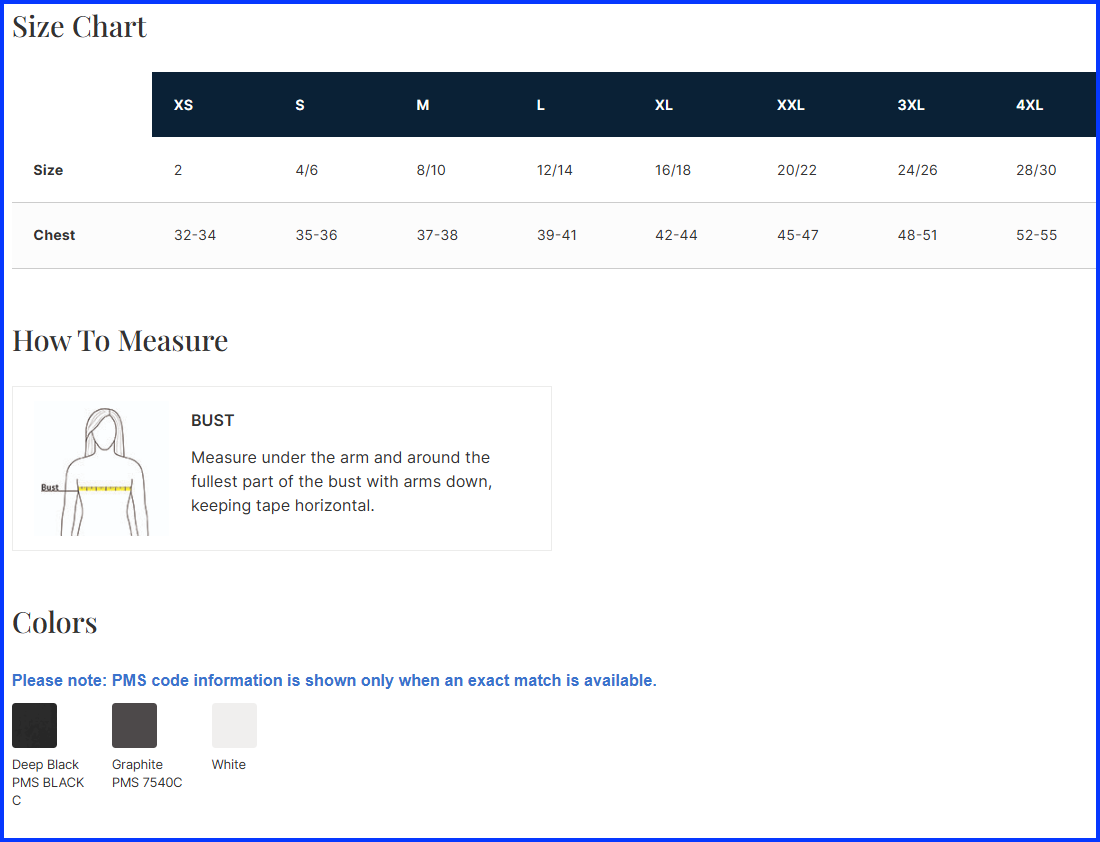Click the Size Chart heading
This screenshot has height=842, width=1100.
pyautogui.click(x=80, y=27)
